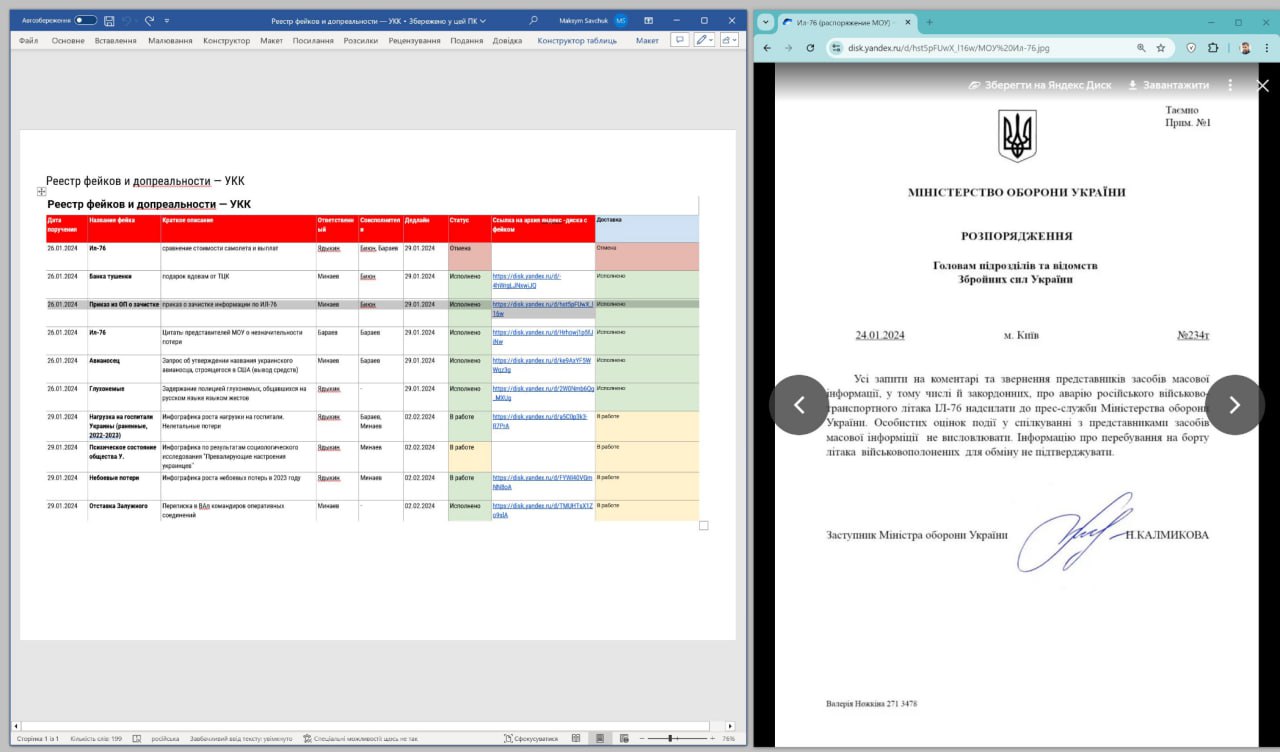Image resolution: width=1280 pixels, height=752 pixels.
Task: Toggle the Автозбереження switch in Word
Action: (85, 20)
